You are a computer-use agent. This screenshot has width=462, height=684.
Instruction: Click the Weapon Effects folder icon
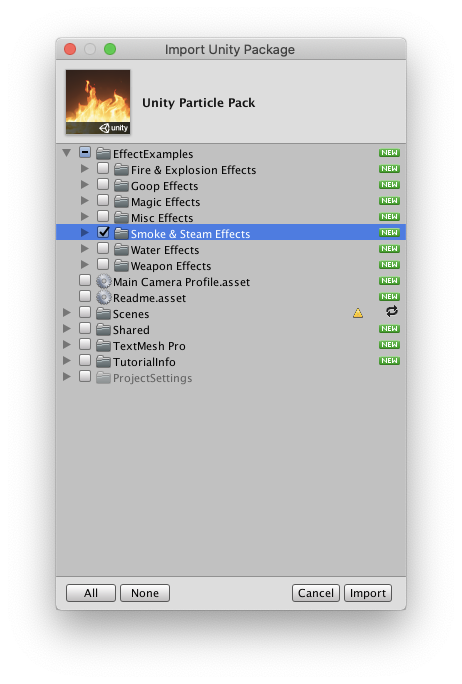[121, 265]
